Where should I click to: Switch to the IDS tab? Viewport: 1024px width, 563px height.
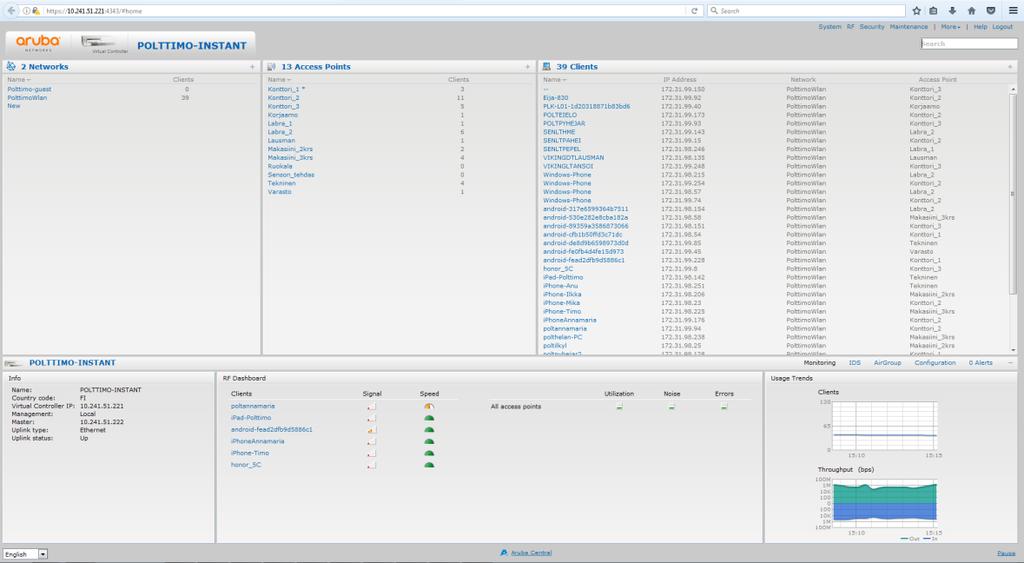pyautogui.click(x=854, y=362)
